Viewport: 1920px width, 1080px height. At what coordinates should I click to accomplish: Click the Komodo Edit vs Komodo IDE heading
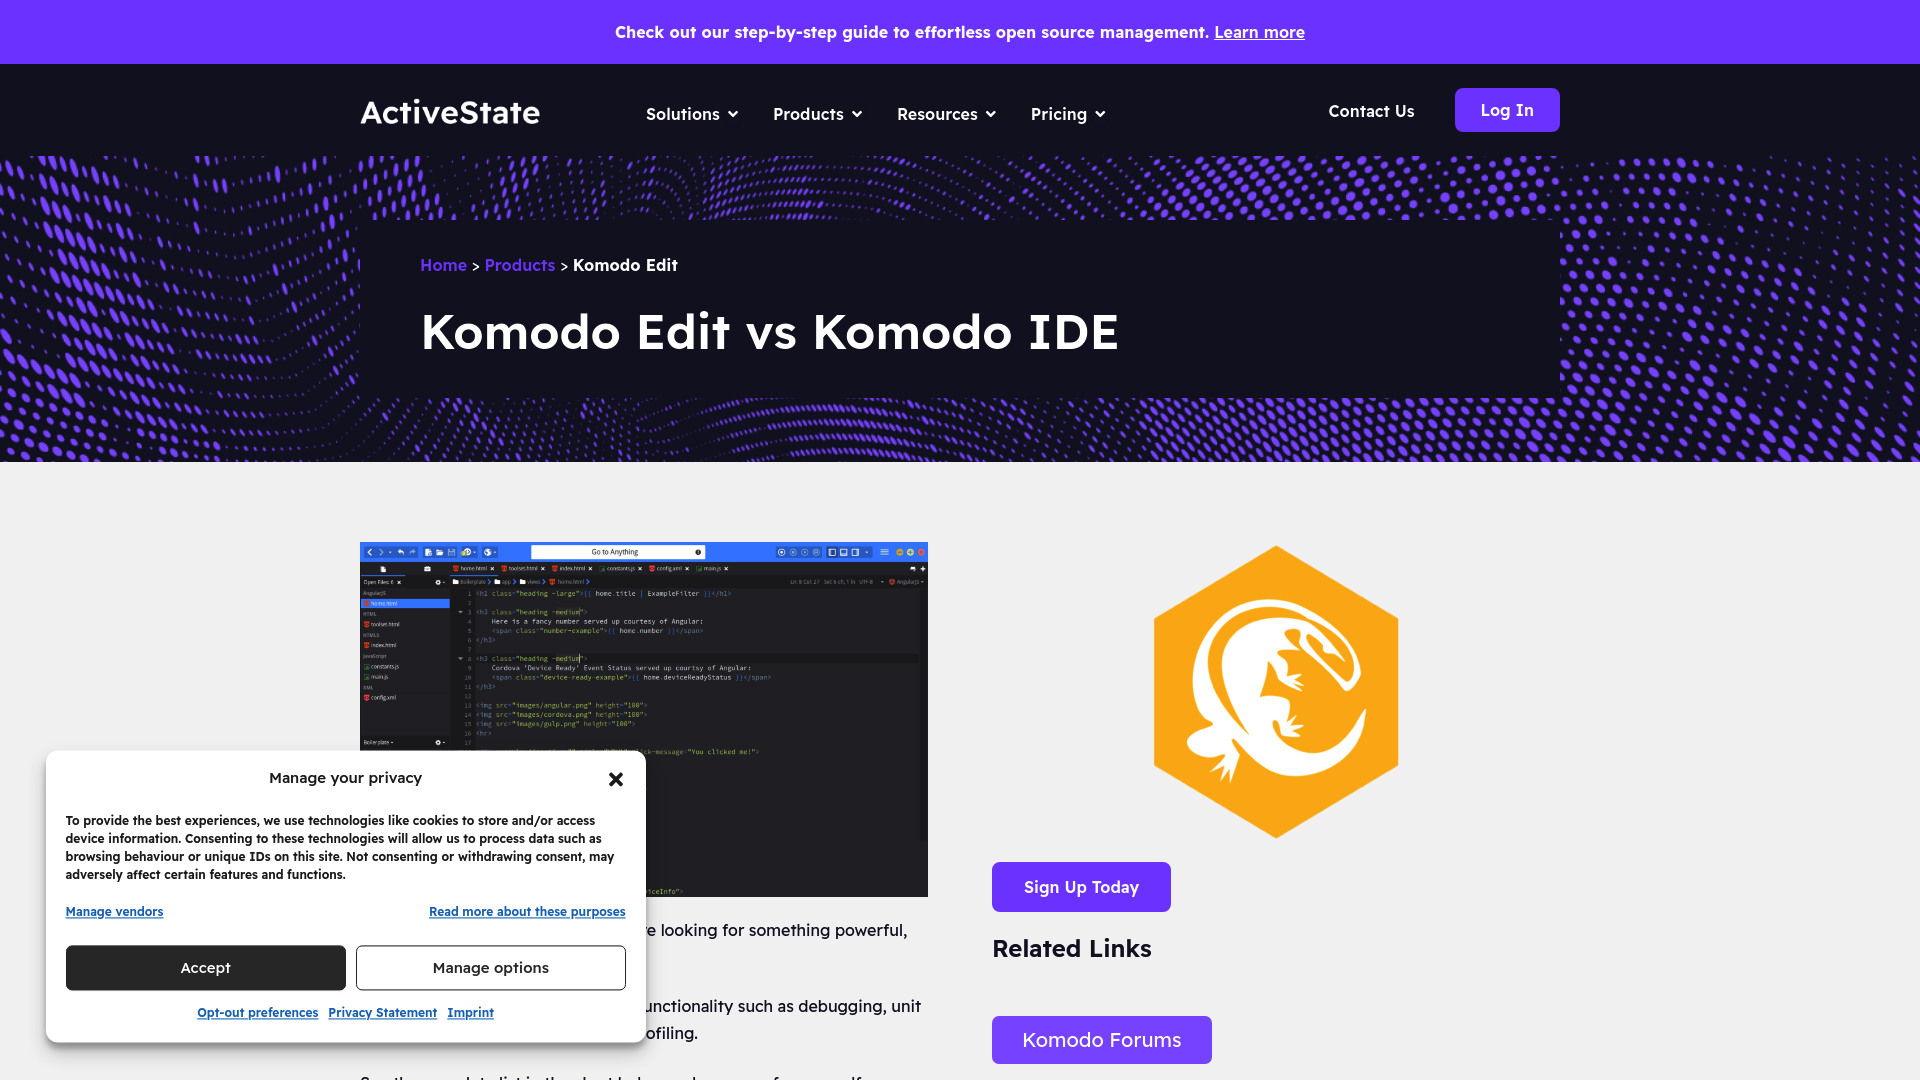pyautogui.click(x=769, y=332)
